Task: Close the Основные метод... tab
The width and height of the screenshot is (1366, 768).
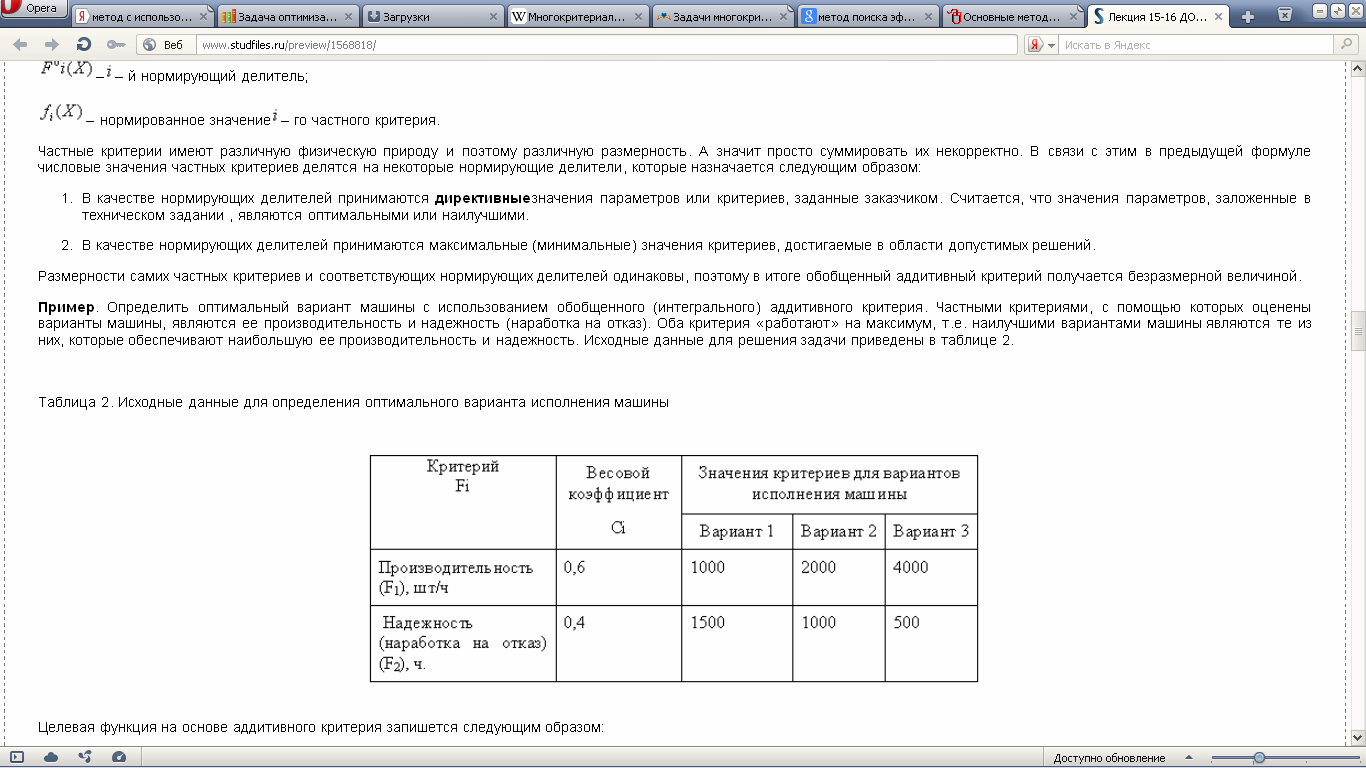Action: point(1073,16)
